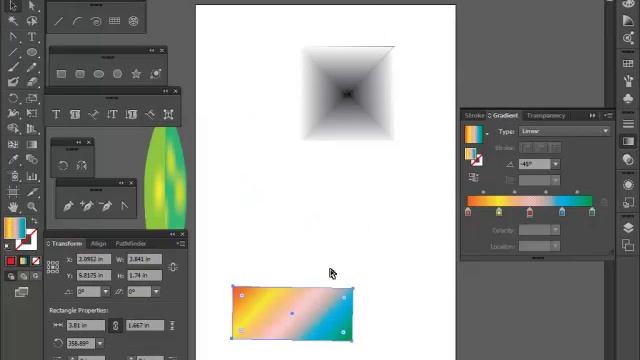Select the Eyedropper tool
Viewport: 640px width, 360px height.
click(x=13, y=160)
